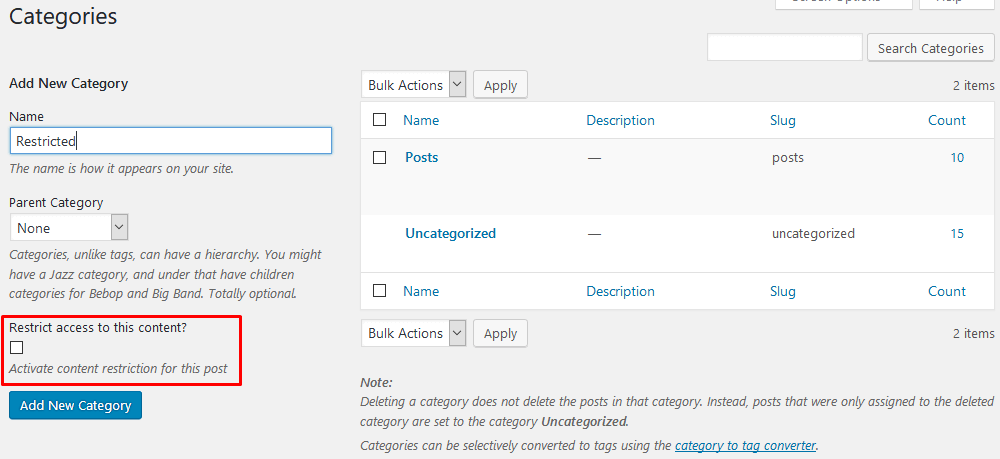Open the category to tag converter link
Image resolution: width=1000 pixels, height=459 pixels.
tap(745, 446)
